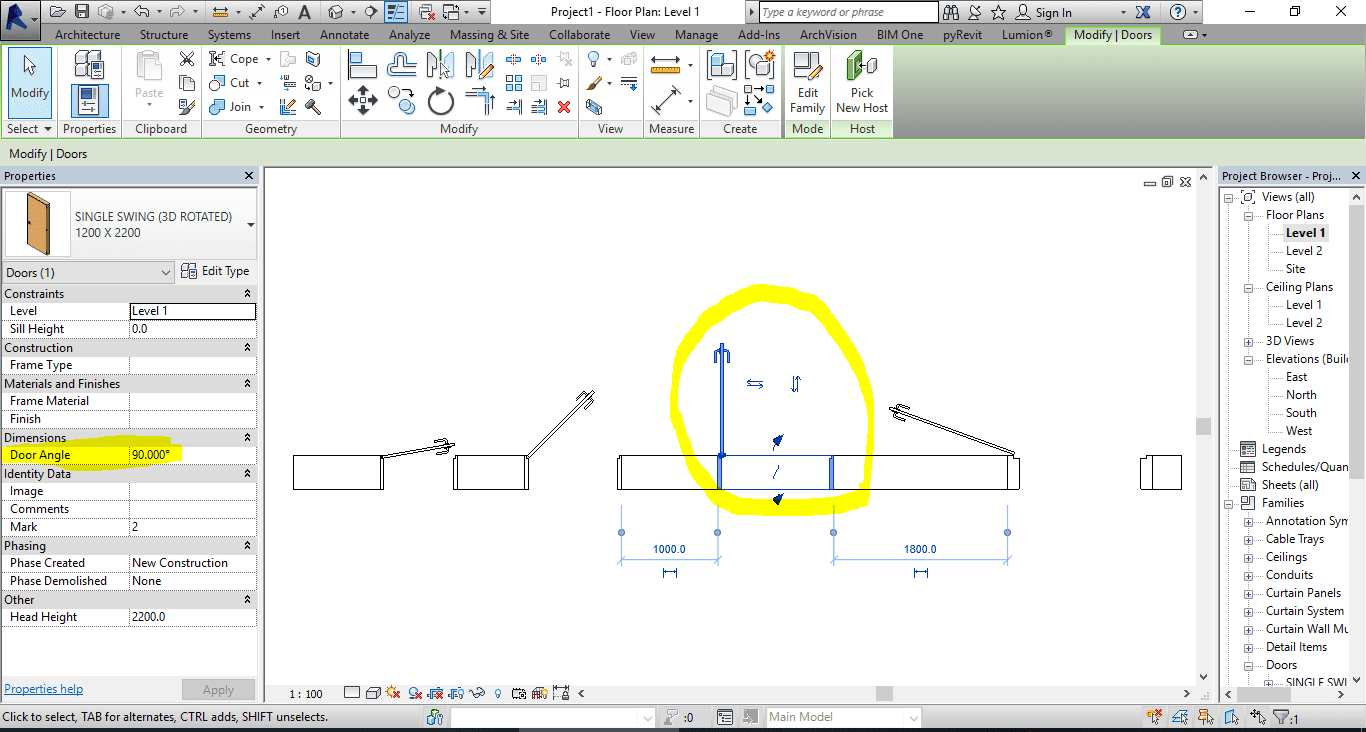Viewport: 1366px width, 732px height.
Task: Switch to the Annotate ribbon tab
Action: (344, 35)
